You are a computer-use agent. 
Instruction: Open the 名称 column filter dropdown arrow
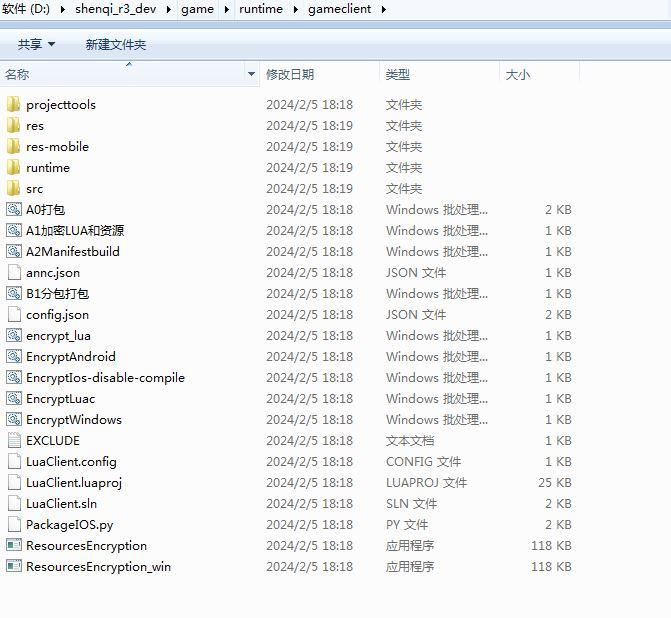251,74
